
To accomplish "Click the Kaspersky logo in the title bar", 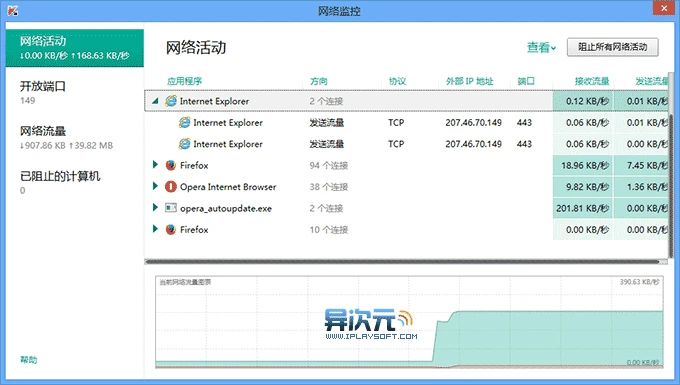I will click(13, 10).
